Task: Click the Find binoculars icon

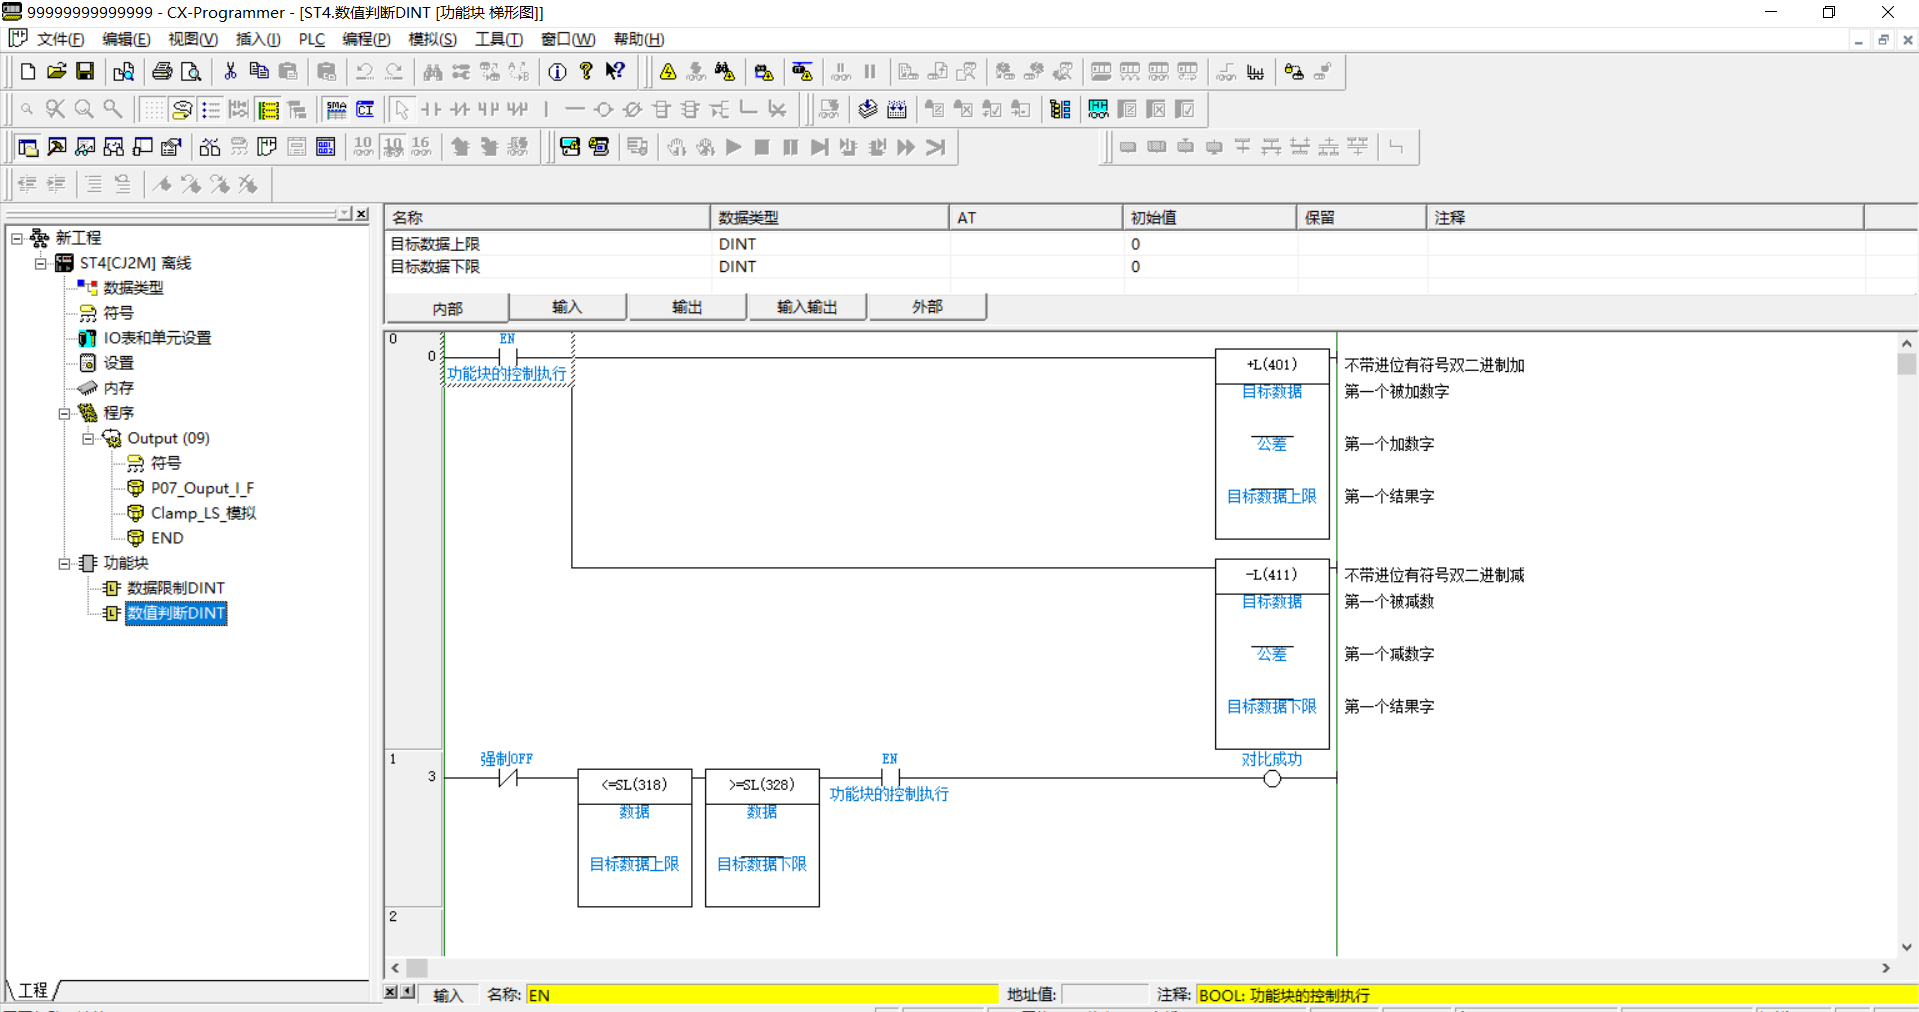Action: (432, 71)
